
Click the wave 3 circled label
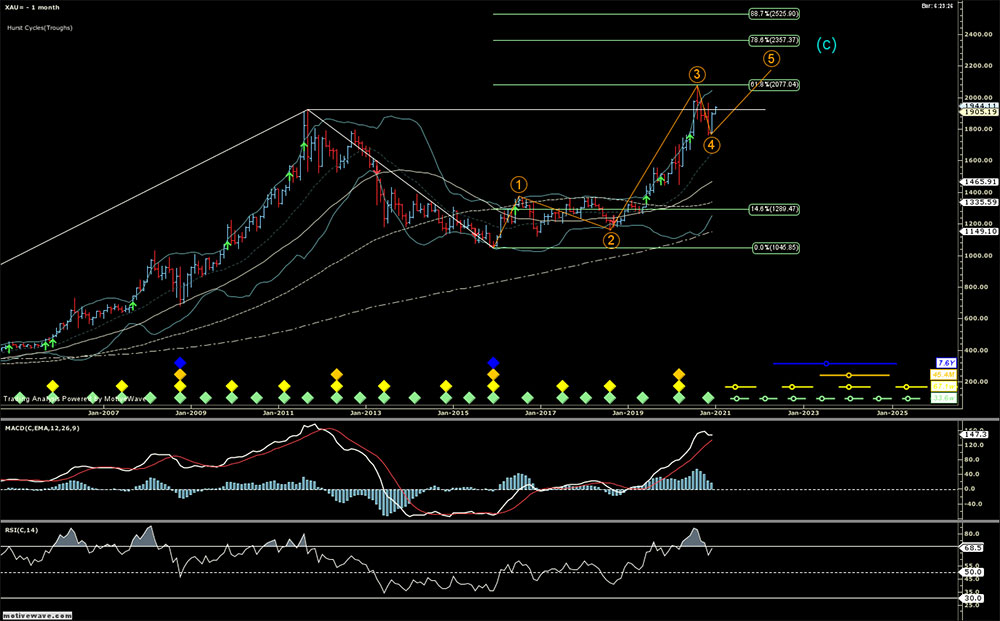click(698, 75)
